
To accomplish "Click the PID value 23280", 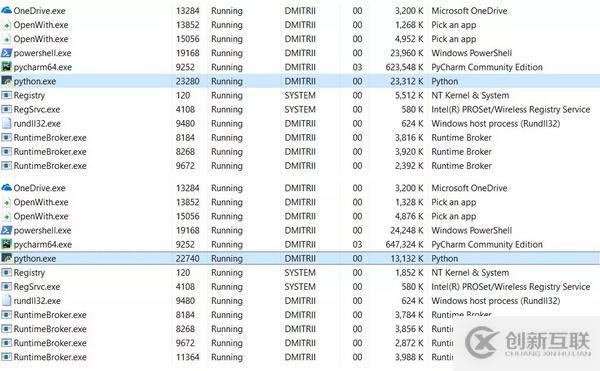I will pyautogui.click(x=188, y=81).
